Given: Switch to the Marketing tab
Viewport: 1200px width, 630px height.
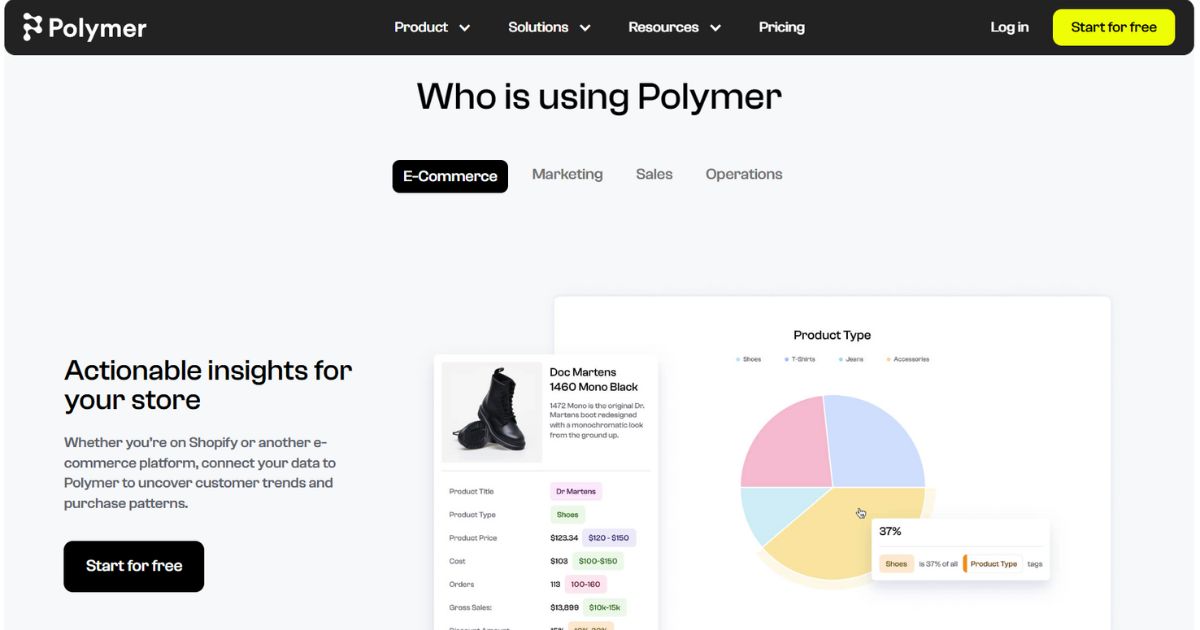Looking at the screenshot, I should pyautogui.click(x=567, y=174).
